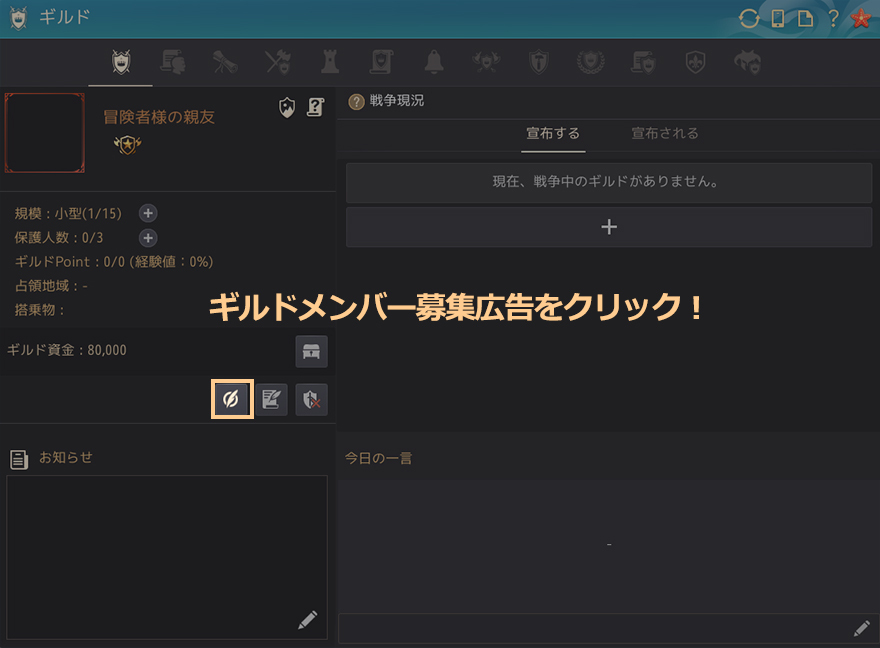Click the guild emblem image frame
This screenshot has height=648, width=880.
coord(44,133)
